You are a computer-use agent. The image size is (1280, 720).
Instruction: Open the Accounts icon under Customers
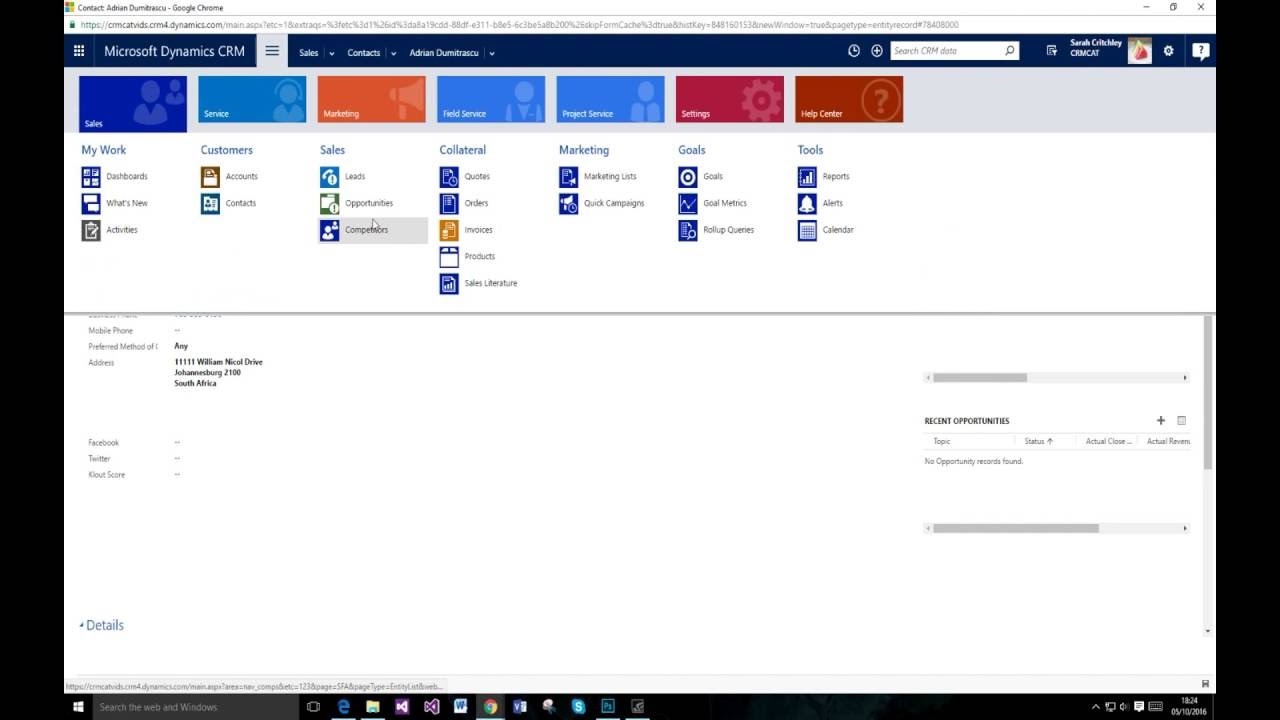pos(210,177)
